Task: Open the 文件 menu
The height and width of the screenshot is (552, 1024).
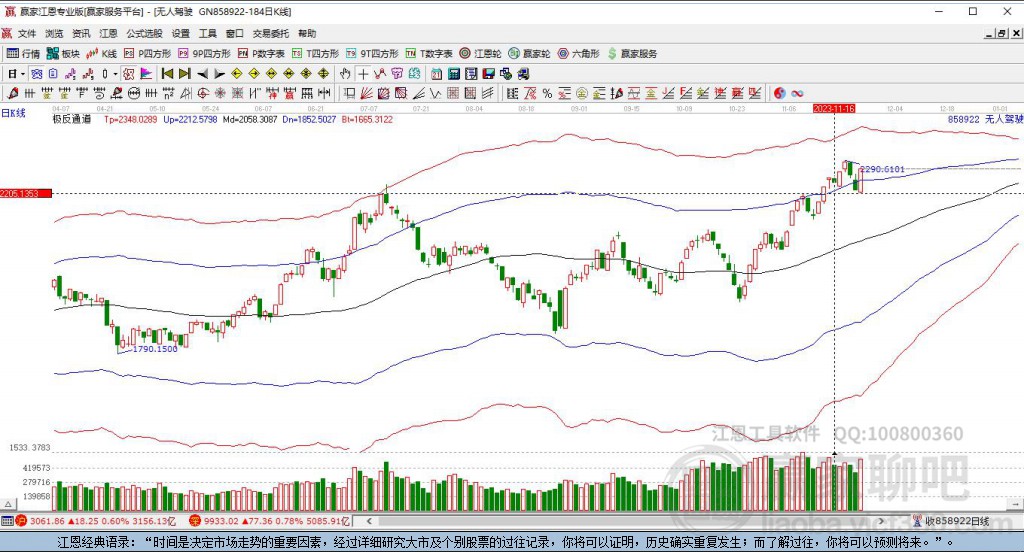Action: coord(27,33)
